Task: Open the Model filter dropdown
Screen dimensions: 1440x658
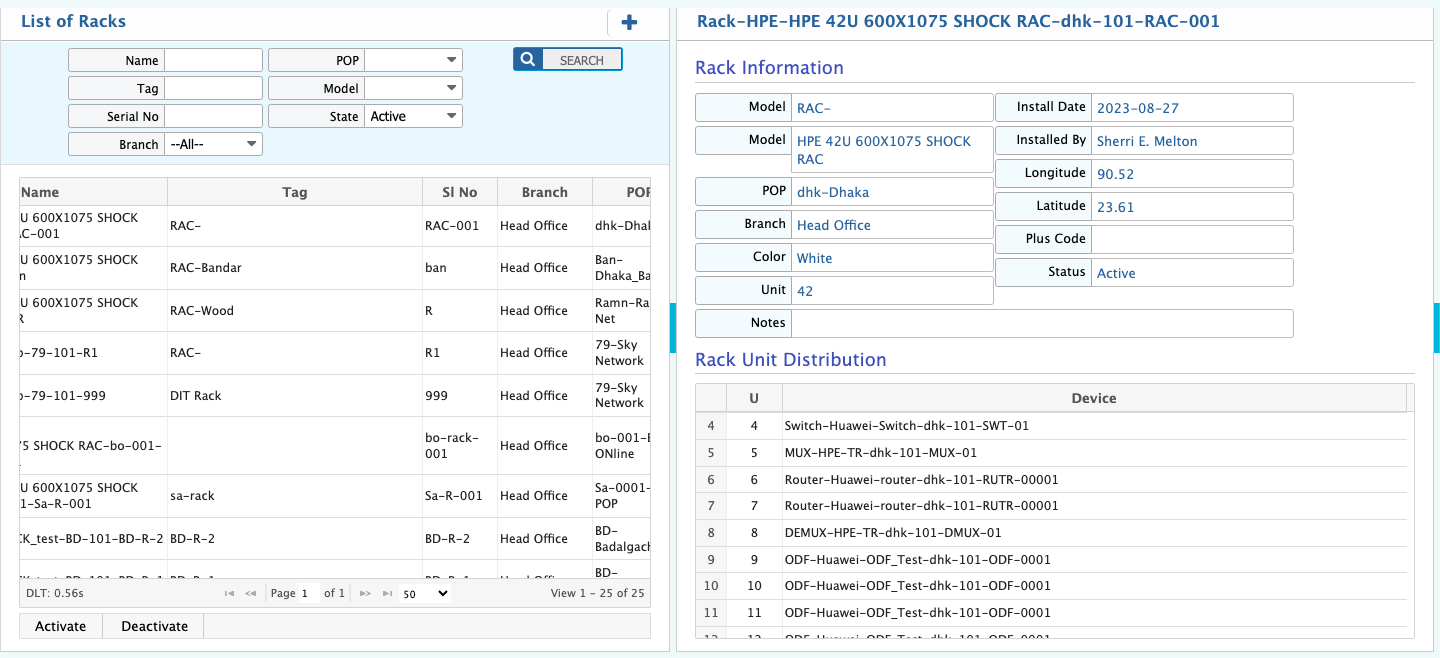Action: click(x=414, y=89)
